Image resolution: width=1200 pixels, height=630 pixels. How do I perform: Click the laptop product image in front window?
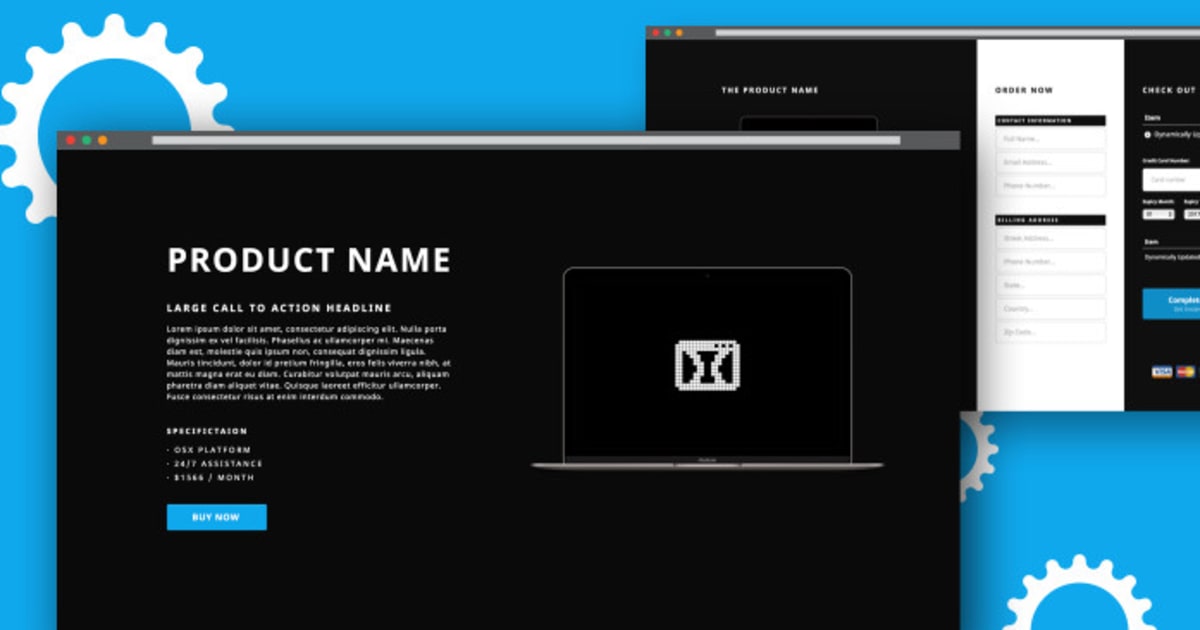coord(707,368)
